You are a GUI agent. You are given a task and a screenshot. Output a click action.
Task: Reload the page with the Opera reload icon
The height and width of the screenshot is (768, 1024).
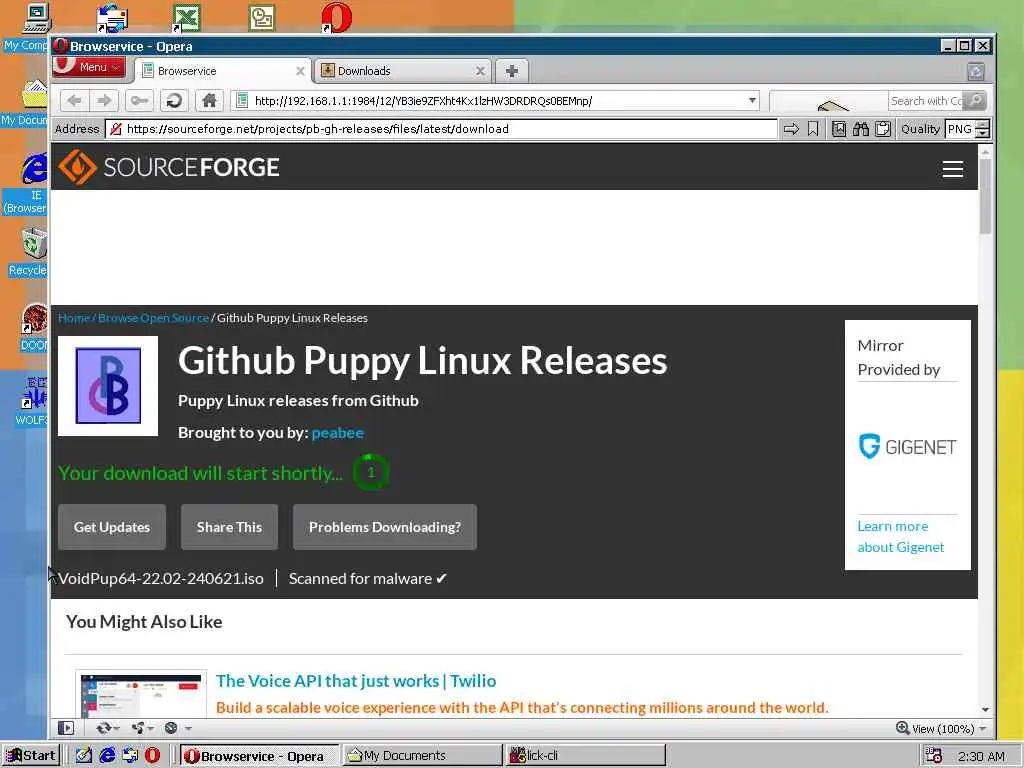[x=174, y=101]
